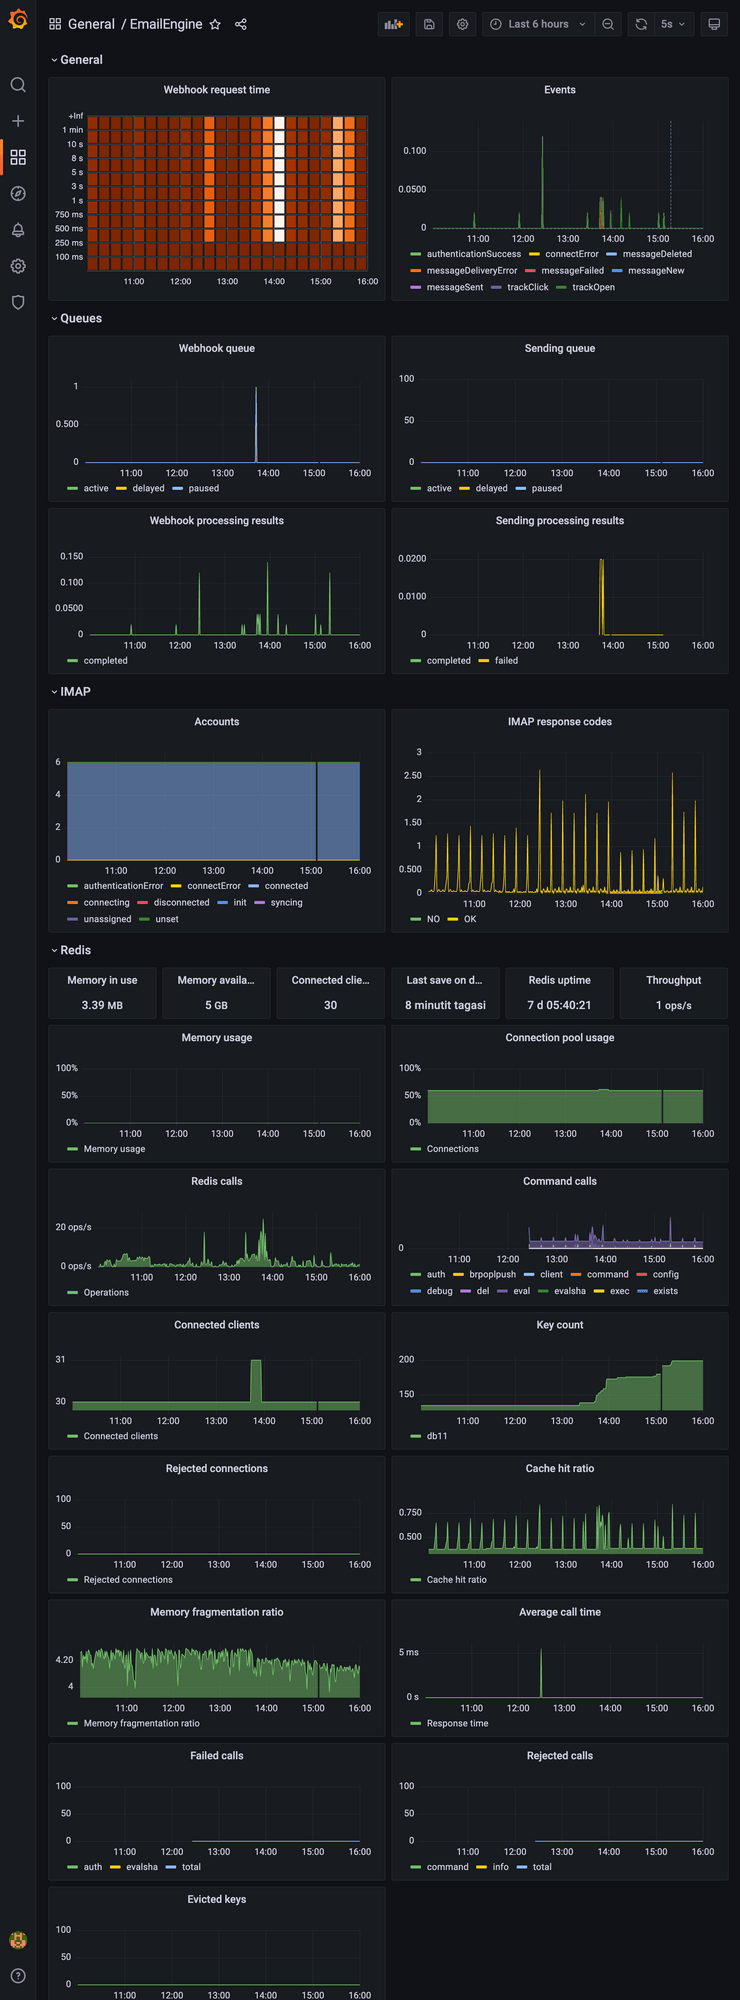Click the Evicted keys panel title
Image resolution: width=740 pixels, height=2000 pixels.
(217, 1899)
